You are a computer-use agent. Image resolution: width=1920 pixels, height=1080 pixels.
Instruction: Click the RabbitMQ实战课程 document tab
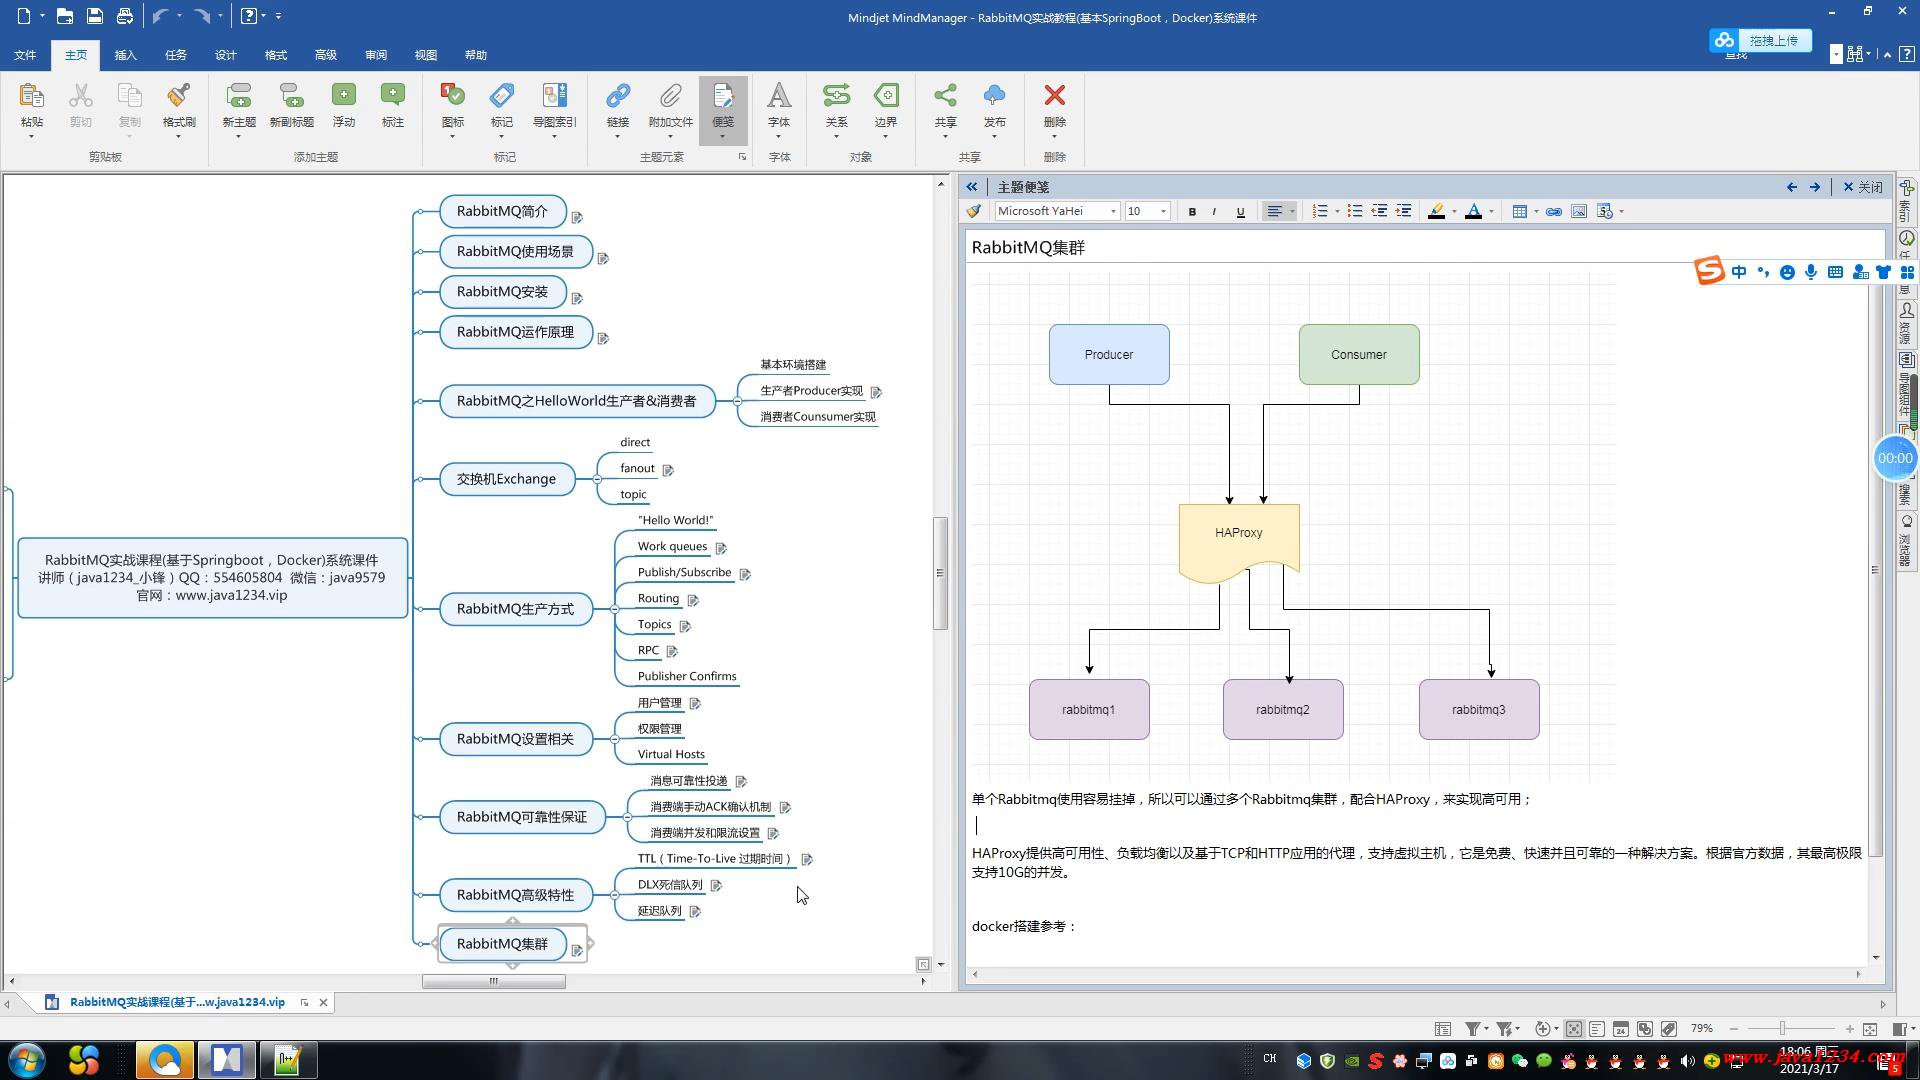[x=177, y=1002]
